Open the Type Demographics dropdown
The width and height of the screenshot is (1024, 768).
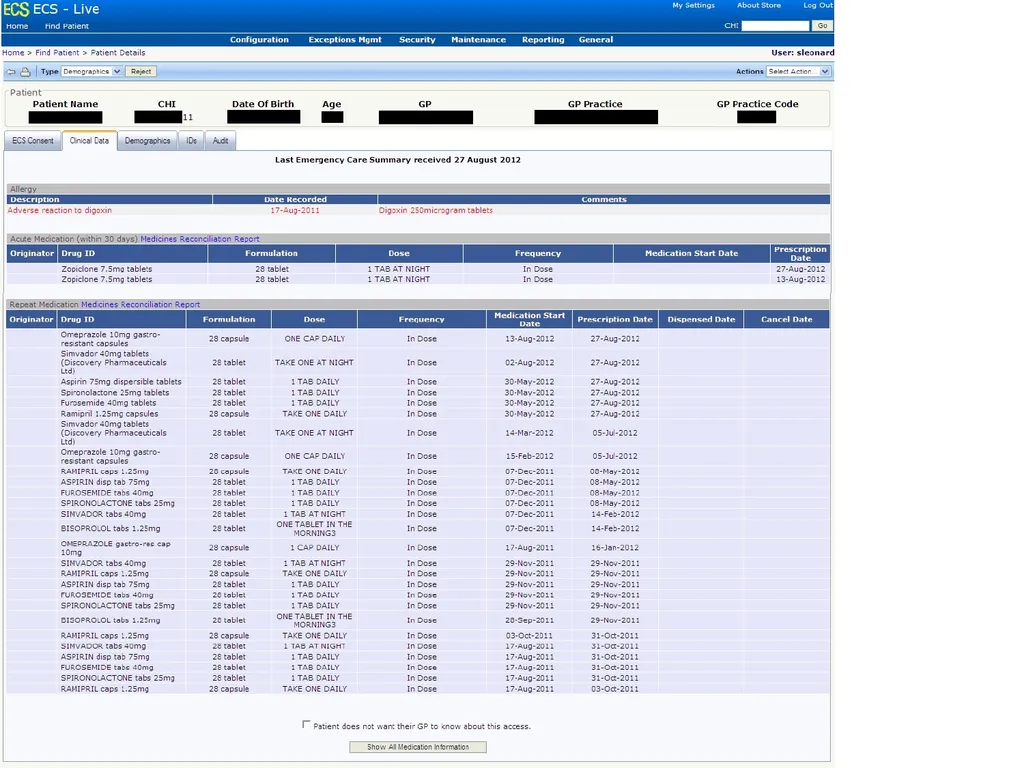[x=91, y=71]
